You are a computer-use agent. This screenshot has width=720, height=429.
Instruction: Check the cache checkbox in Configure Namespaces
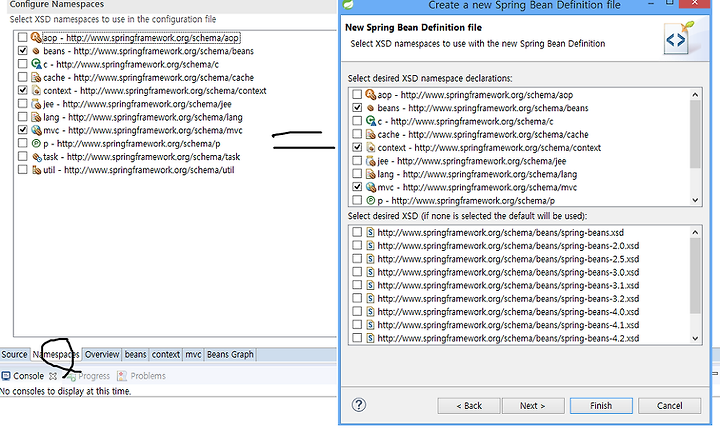point(22,77)
